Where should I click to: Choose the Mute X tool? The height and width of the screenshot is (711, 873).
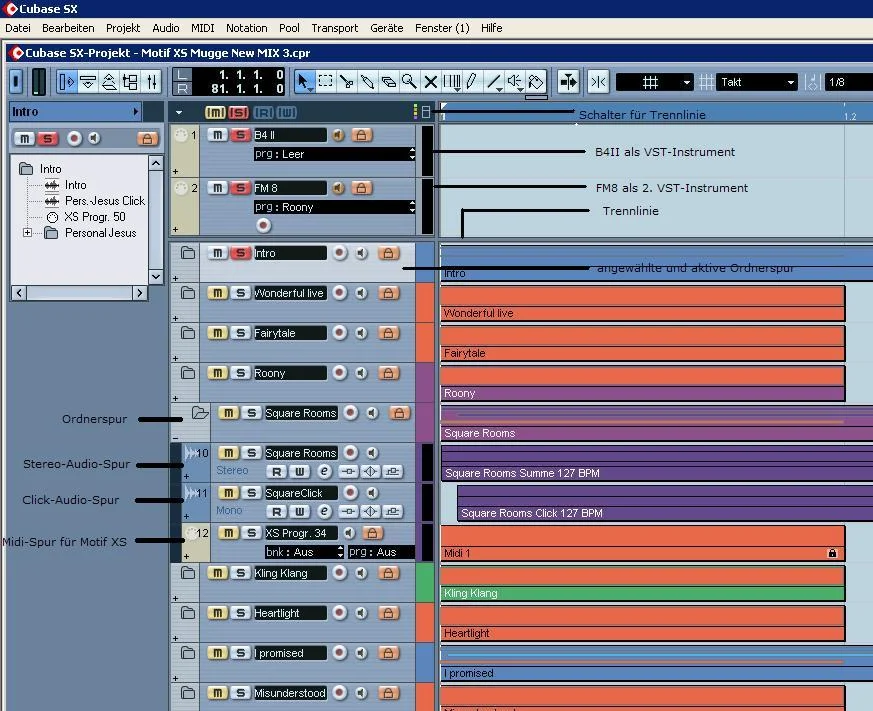click(x=430, y=82)
